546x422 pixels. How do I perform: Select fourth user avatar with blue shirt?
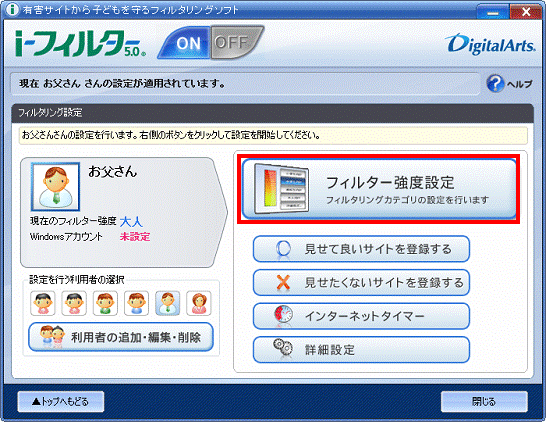pos(136,303)
